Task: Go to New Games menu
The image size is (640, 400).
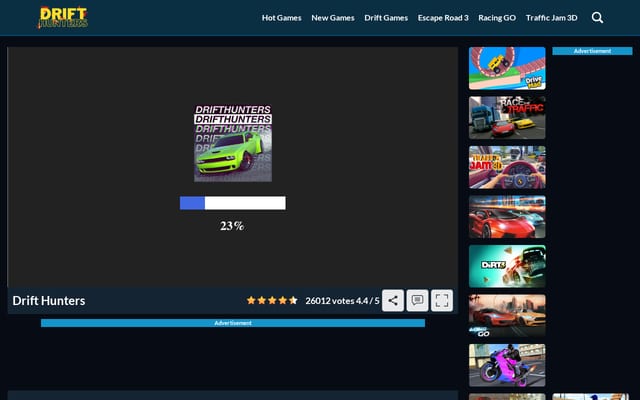Action: [x=333, y=18]
